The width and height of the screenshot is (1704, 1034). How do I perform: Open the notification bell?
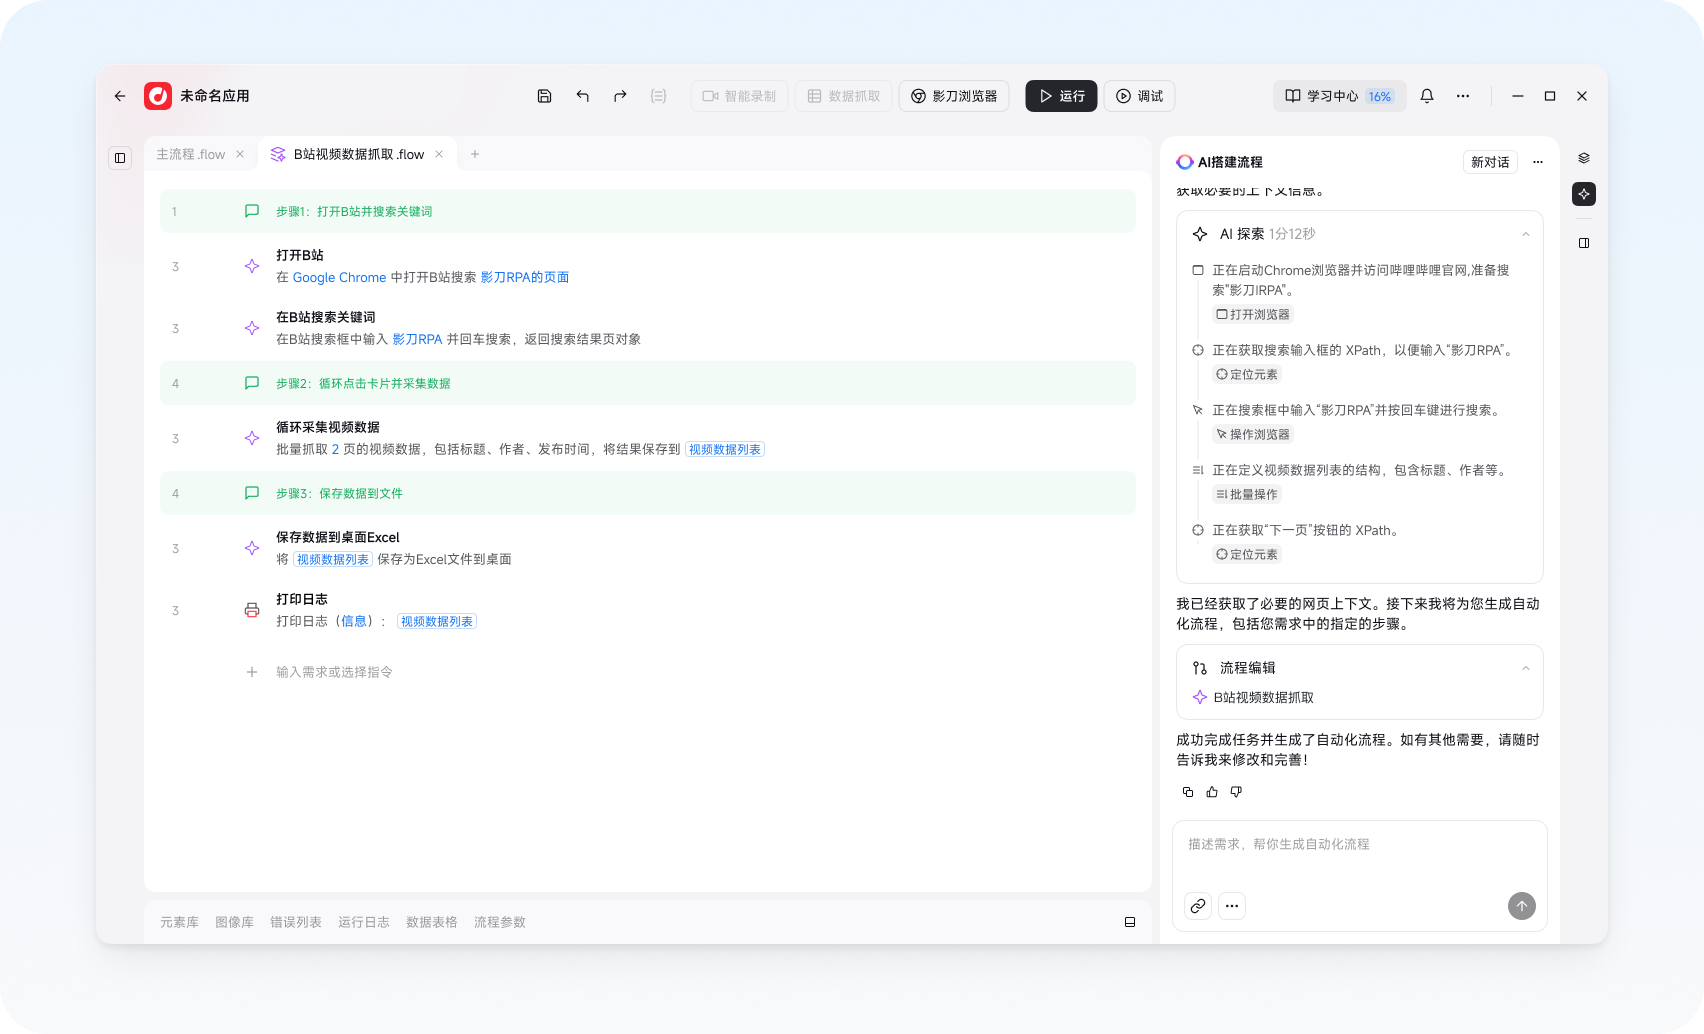pos(1427,96)
